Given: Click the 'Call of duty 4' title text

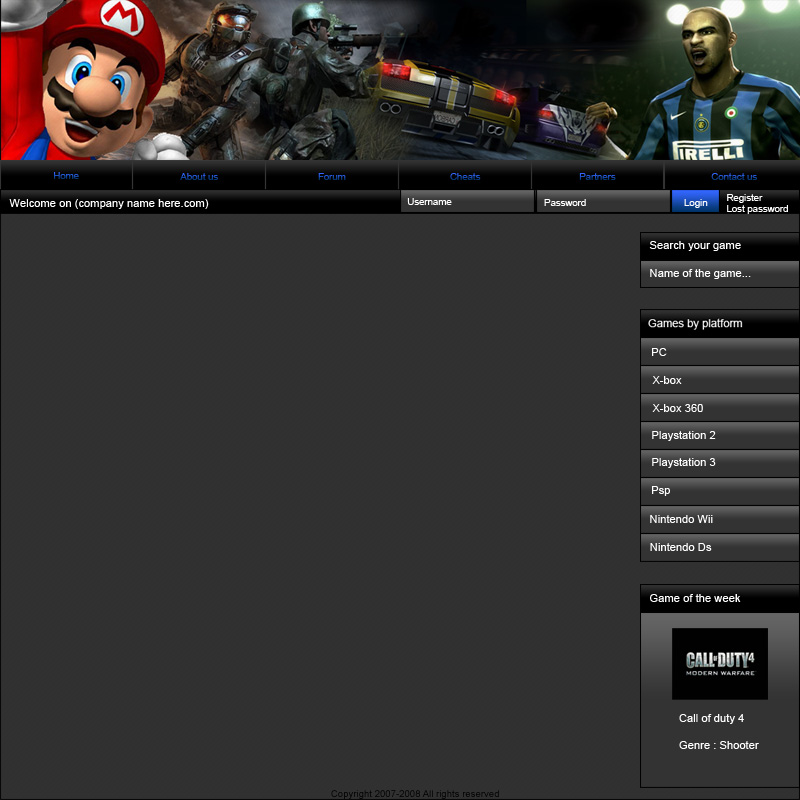Looking at the screenshot, I should click(711, 718).
